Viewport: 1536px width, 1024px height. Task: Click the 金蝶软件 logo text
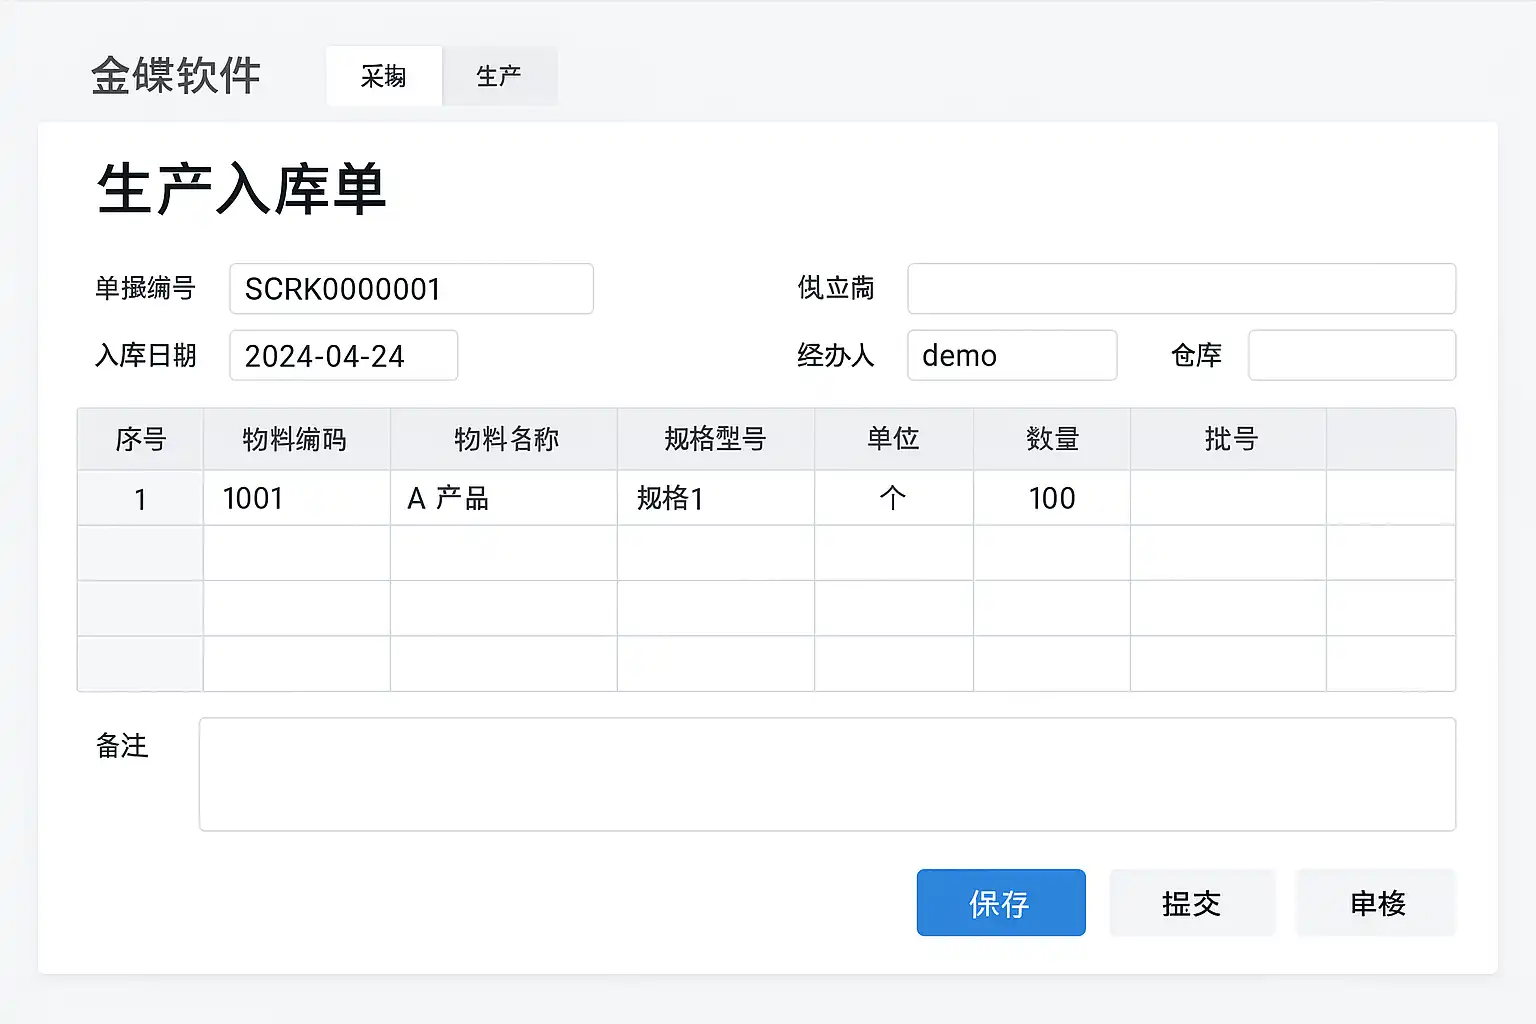(176, 76)
